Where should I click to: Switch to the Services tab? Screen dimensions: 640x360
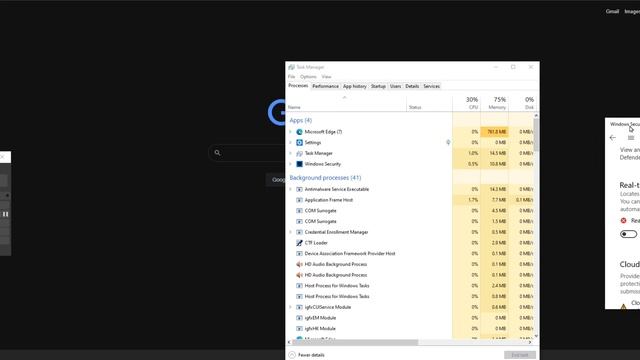tap(431, 86)
